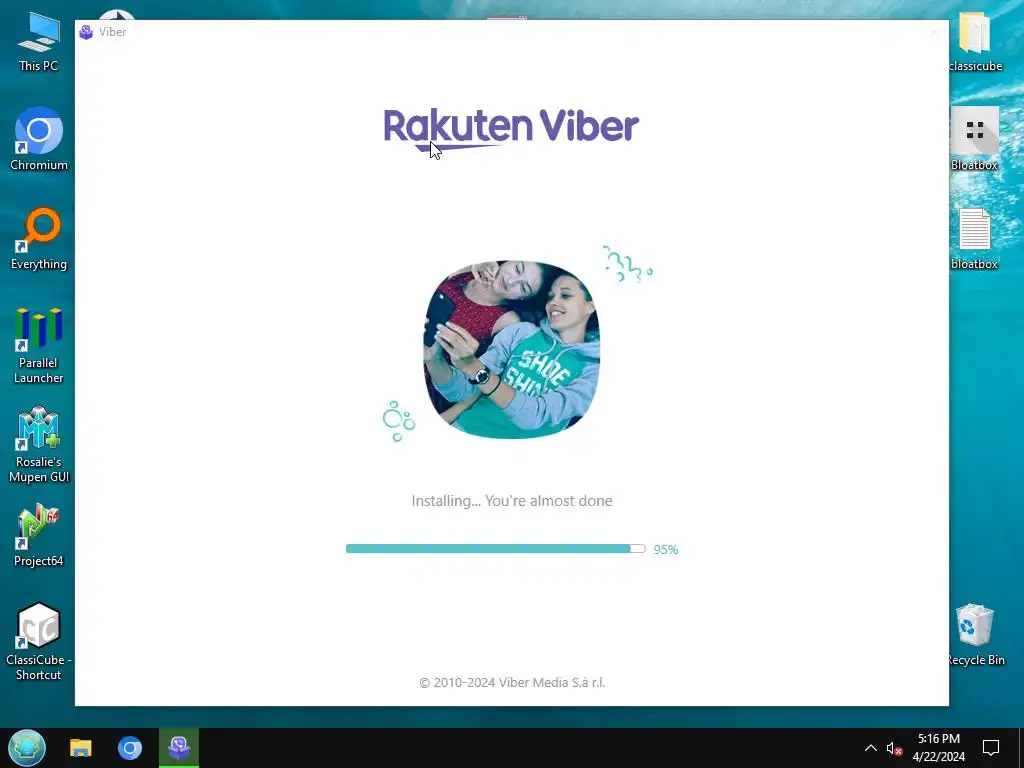The height and width of the screenshot is (768, 1024).
Task: Open the This PC desktop icon
Action: 39,41
